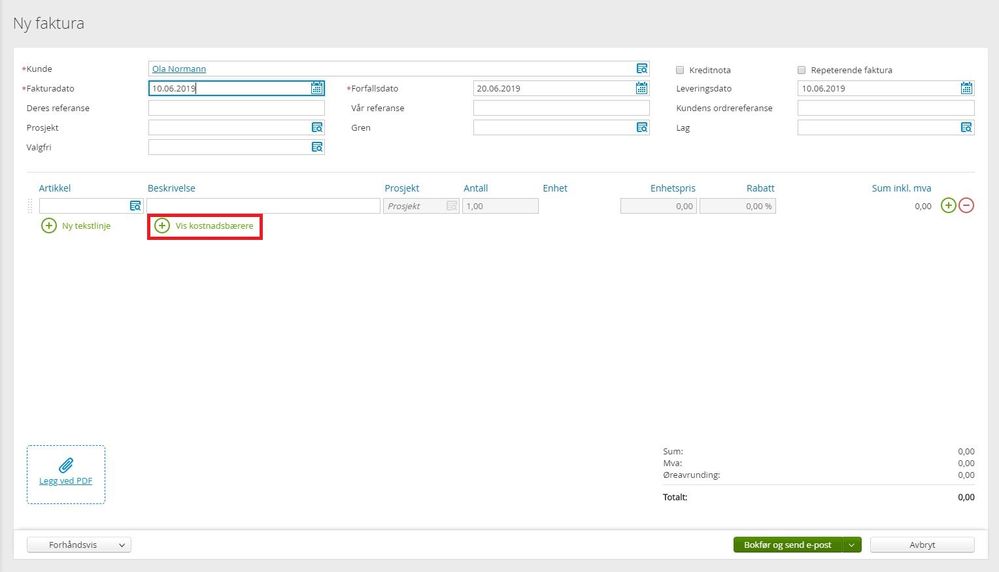999x572 pixels.
Task: Add an invoice line with green plus
Action: click(x=948, y=205)
